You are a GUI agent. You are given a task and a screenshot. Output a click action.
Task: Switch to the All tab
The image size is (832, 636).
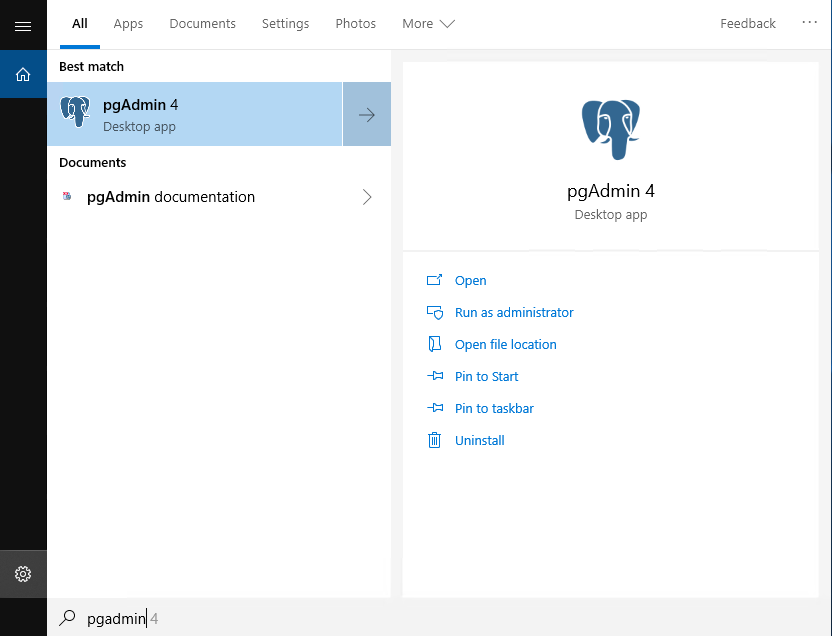pyautogui.click(x=80, y=23)
